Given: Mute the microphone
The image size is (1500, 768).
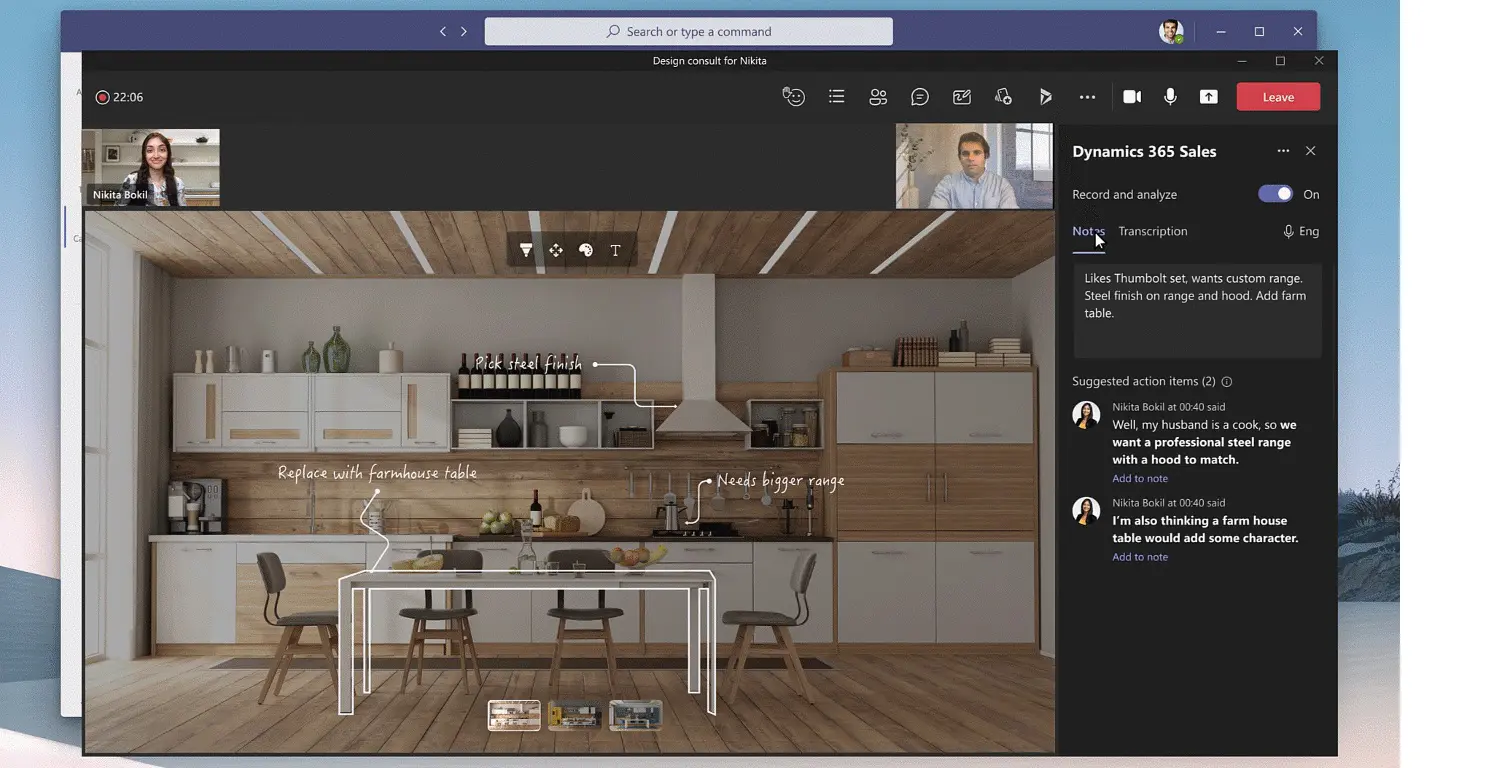Looking at the screenshot, I should click(x=1170, y=96).
